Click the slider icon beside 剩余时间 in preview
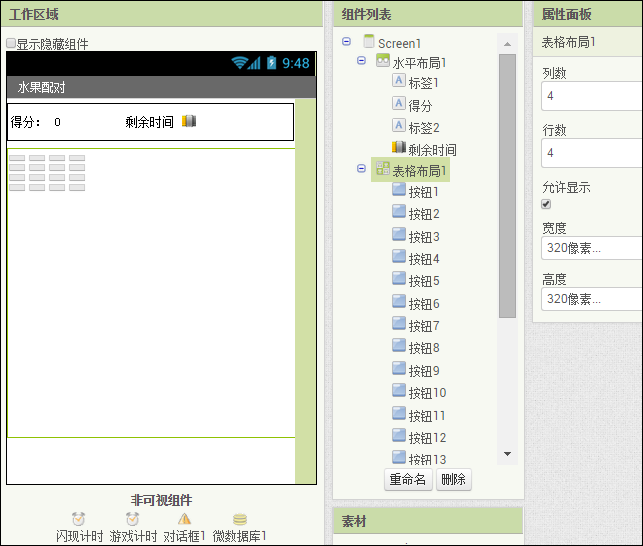Viewport: 643px width, 546px height. pos(189,121)
